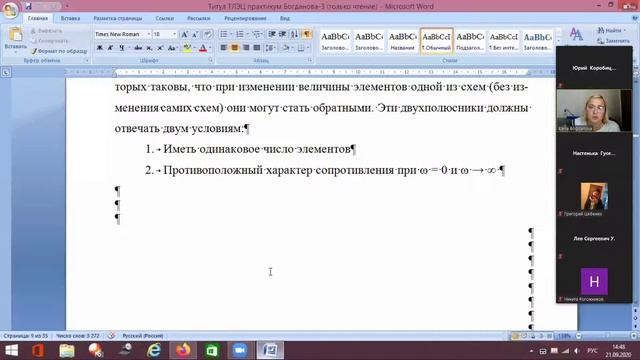Click the zoom out minus button
640x360 pixels.
[x=578, y=336]
